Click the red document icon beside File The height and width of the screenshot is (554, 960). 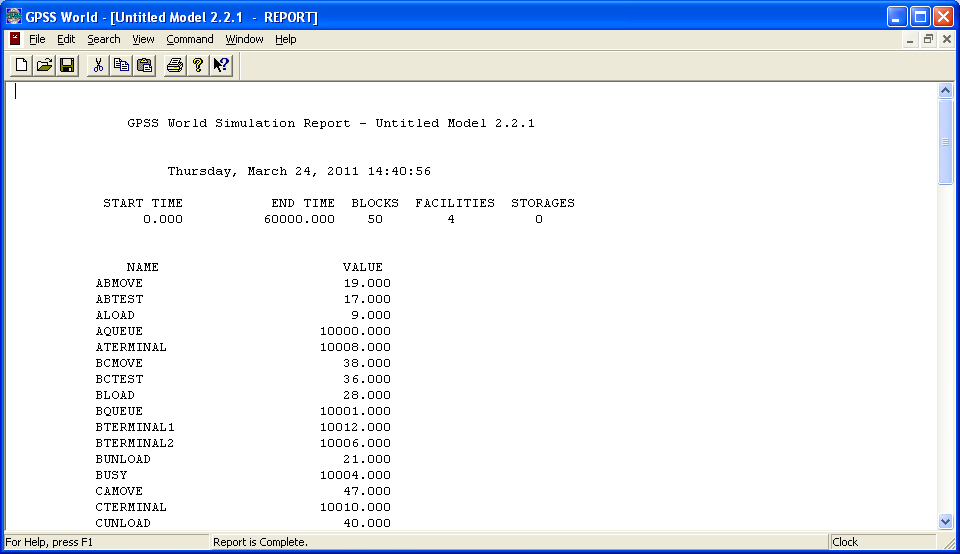point(15,39)
